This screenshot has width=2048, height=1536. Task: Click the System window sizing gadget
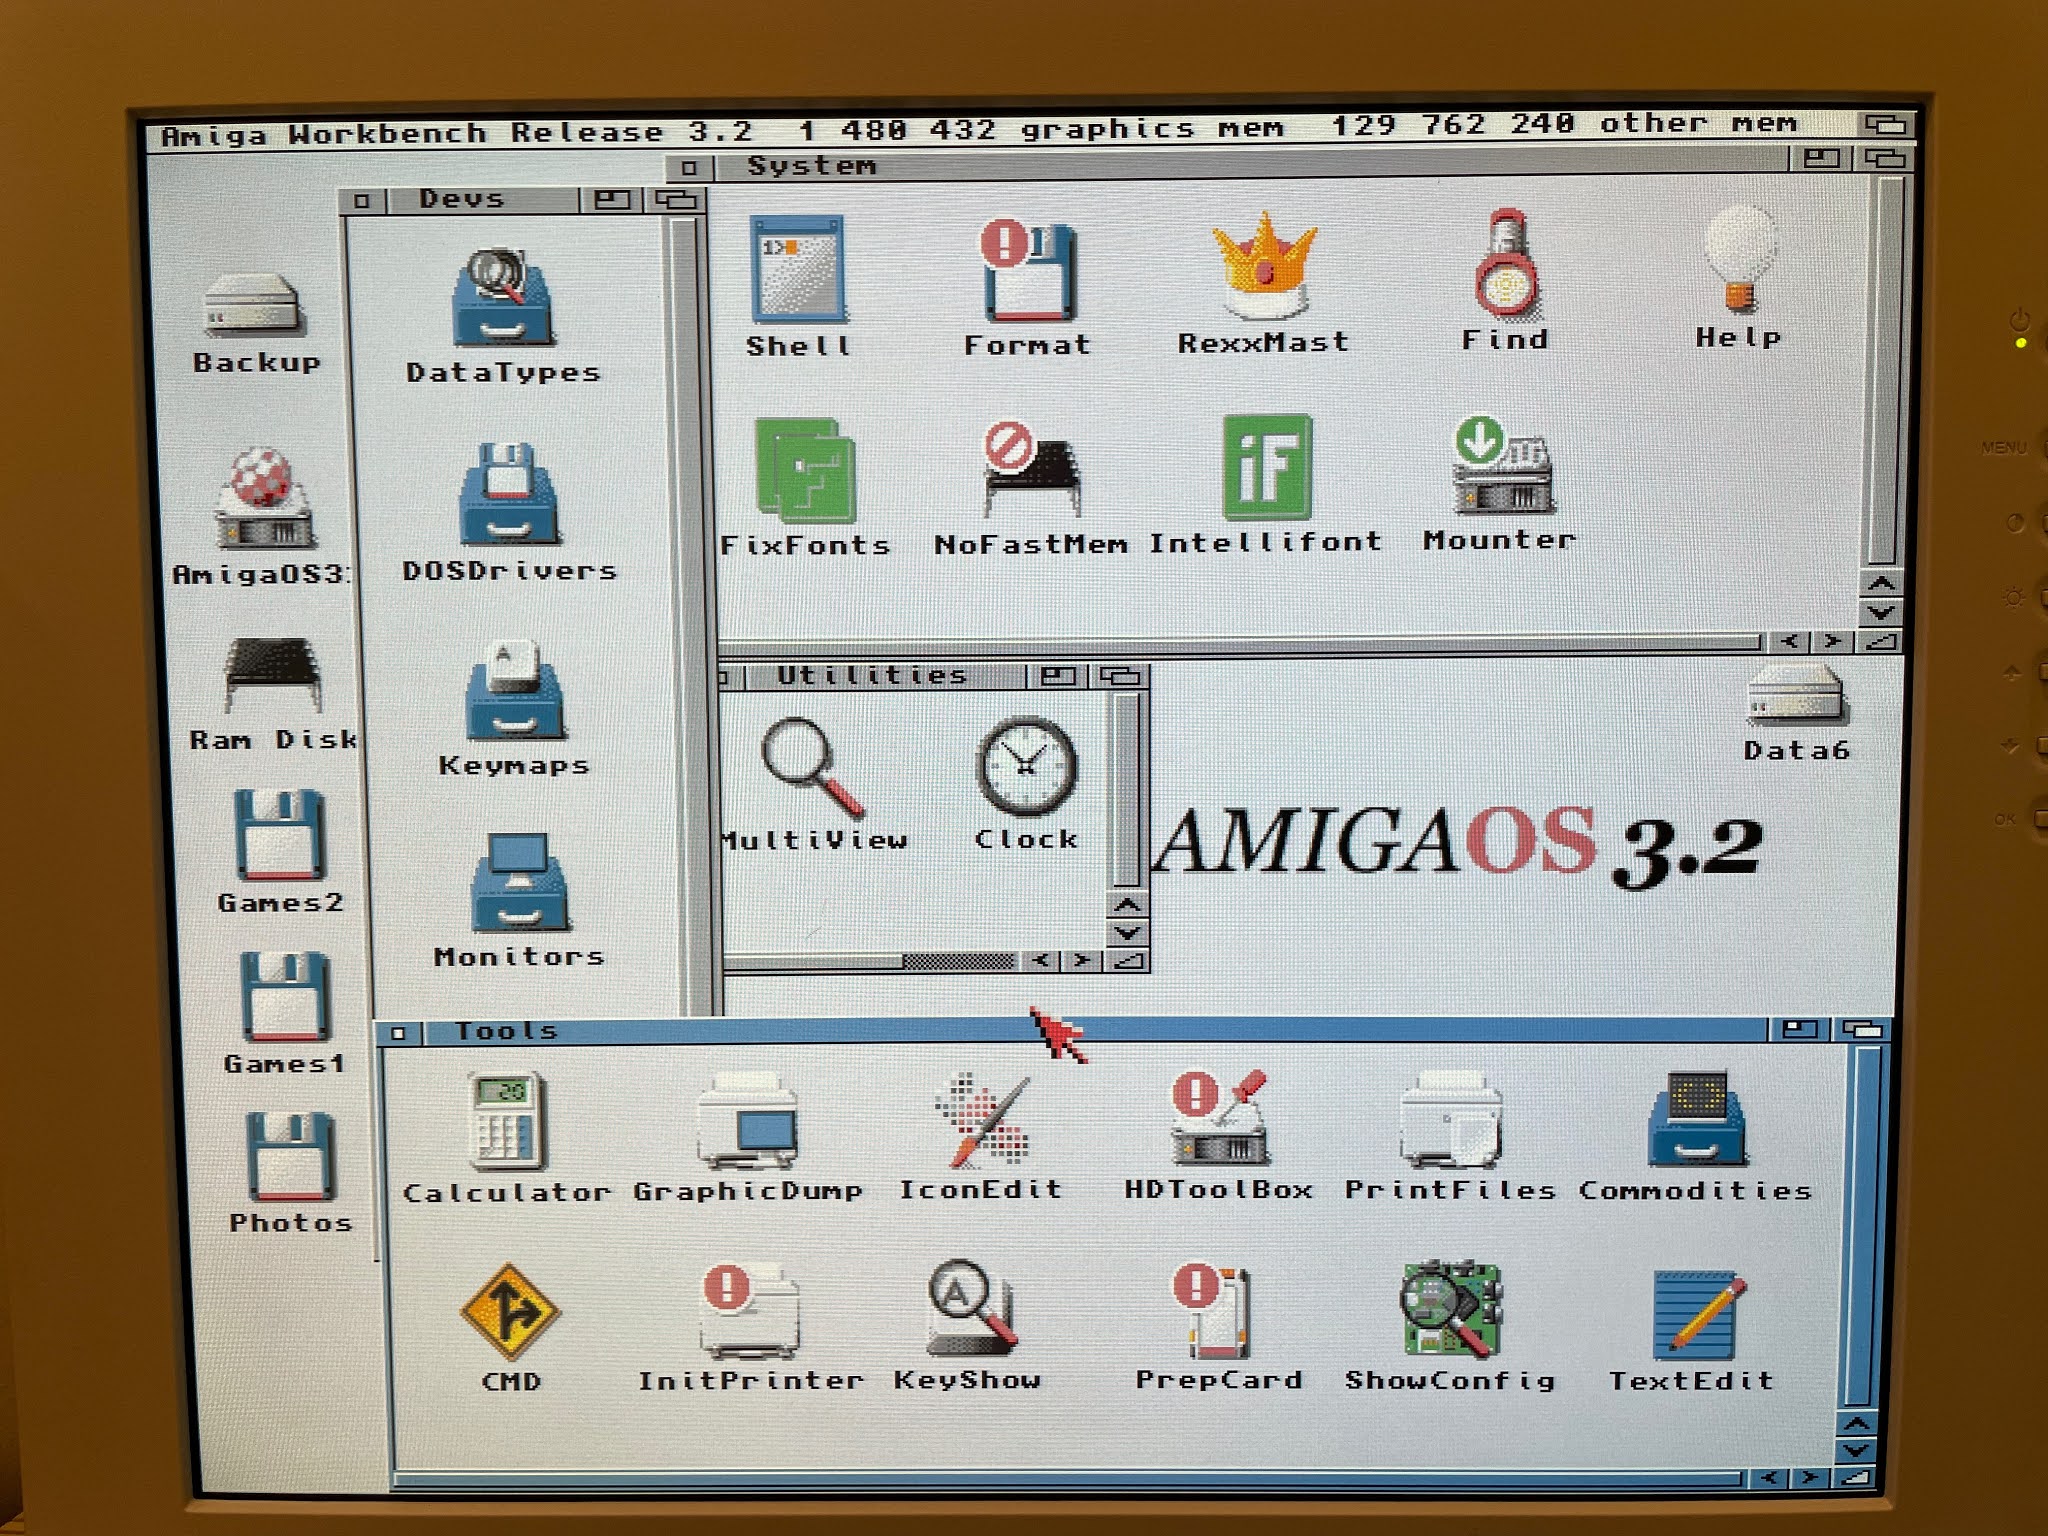tap(1879, 642)
